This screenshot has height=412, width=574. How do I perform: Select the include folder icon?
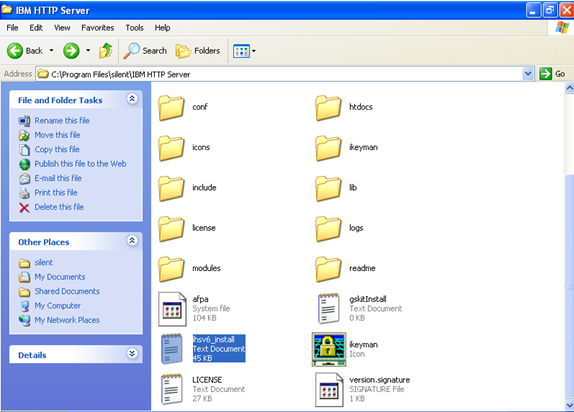pos(171,188)
